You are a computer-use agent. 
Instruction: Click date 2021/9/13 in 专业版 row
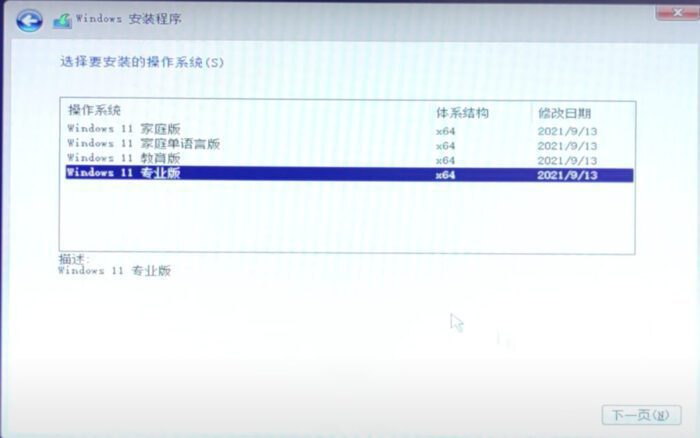click(567, 175)
